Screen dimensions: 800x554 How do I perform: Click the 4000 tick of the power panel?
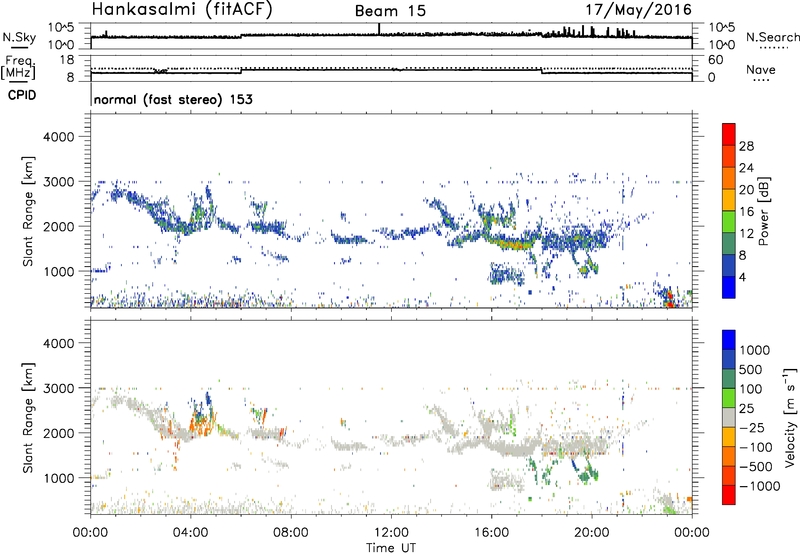(58, 137)
